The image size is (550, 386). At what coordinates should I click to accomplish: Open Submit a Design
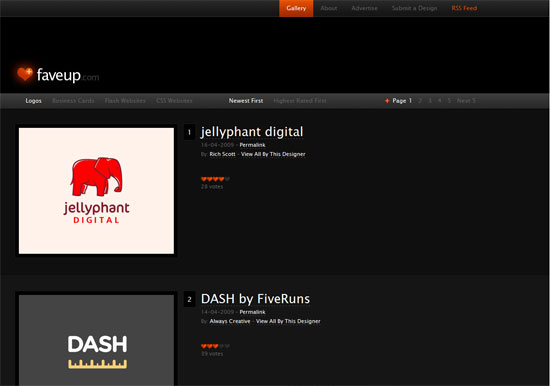coord(414,8)
